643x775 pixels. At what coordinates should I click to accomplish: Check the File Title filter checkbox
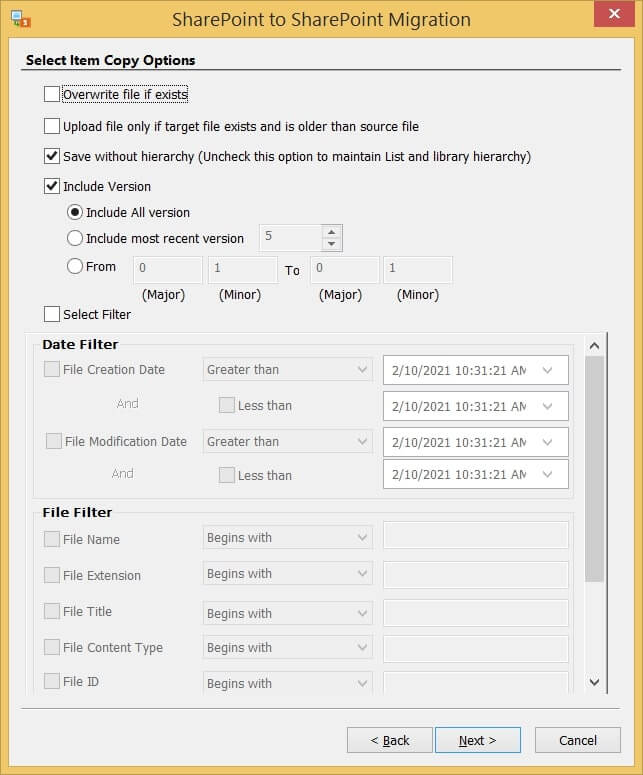click(52, 611)
